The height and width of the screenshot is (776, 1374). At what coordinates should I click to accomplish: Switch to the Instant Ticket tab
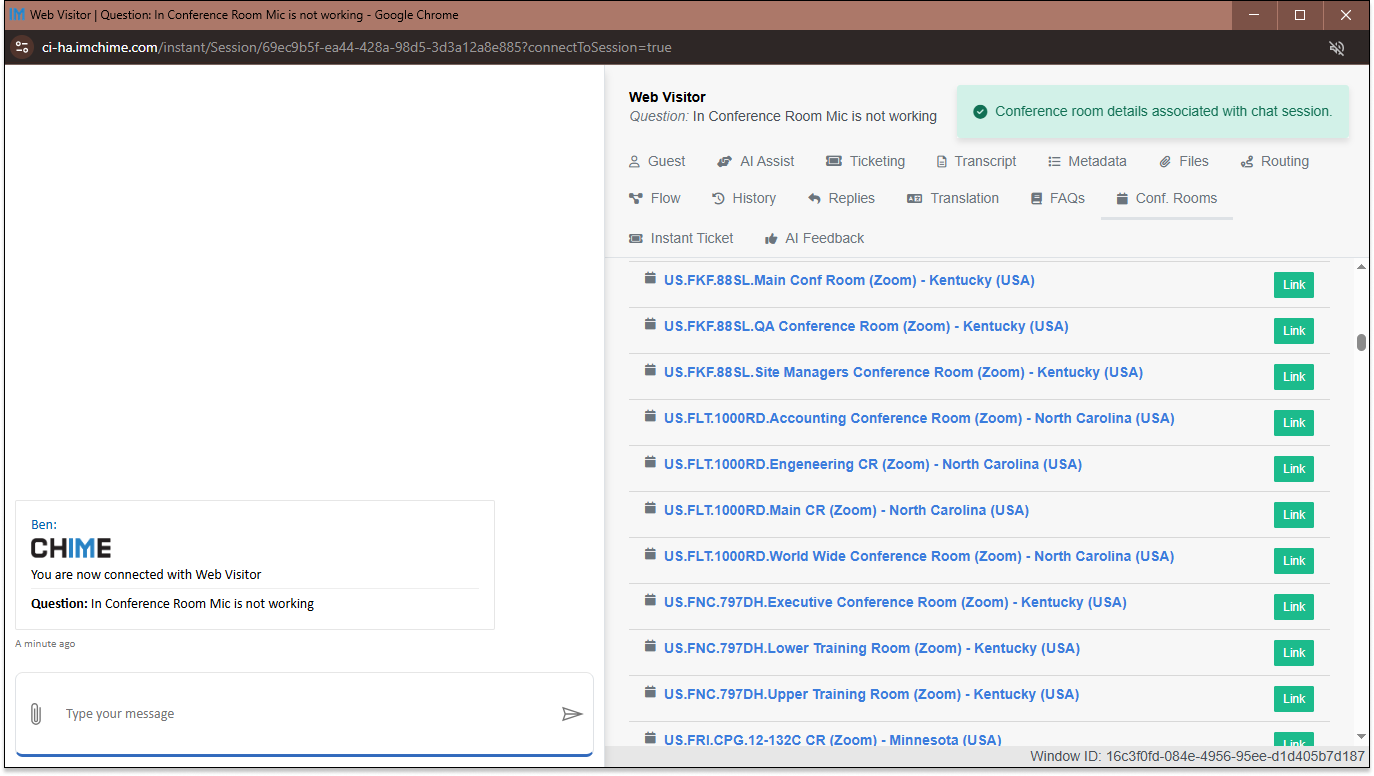coord(681,238)
